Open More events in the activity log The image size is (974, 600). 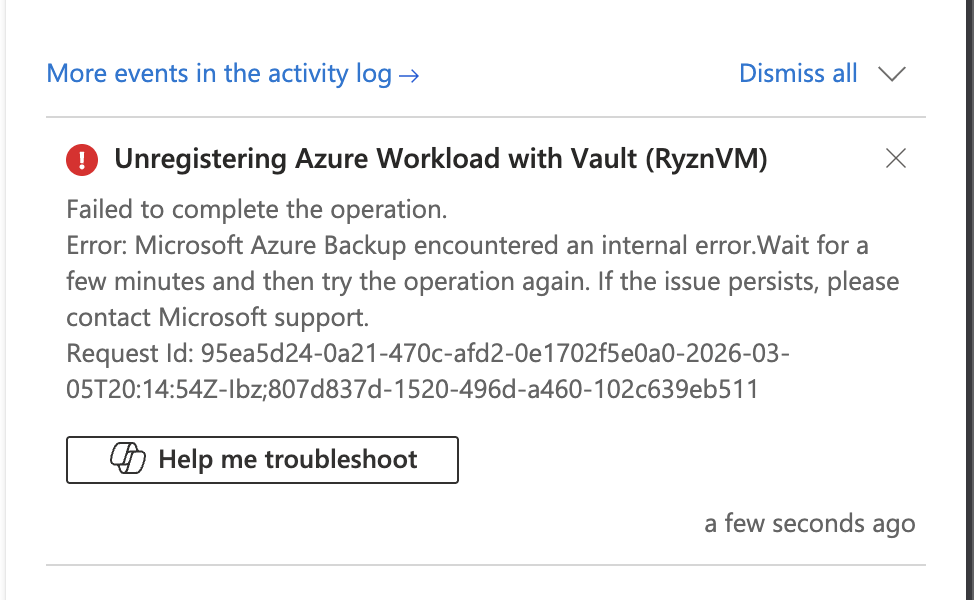coord(219,74)
